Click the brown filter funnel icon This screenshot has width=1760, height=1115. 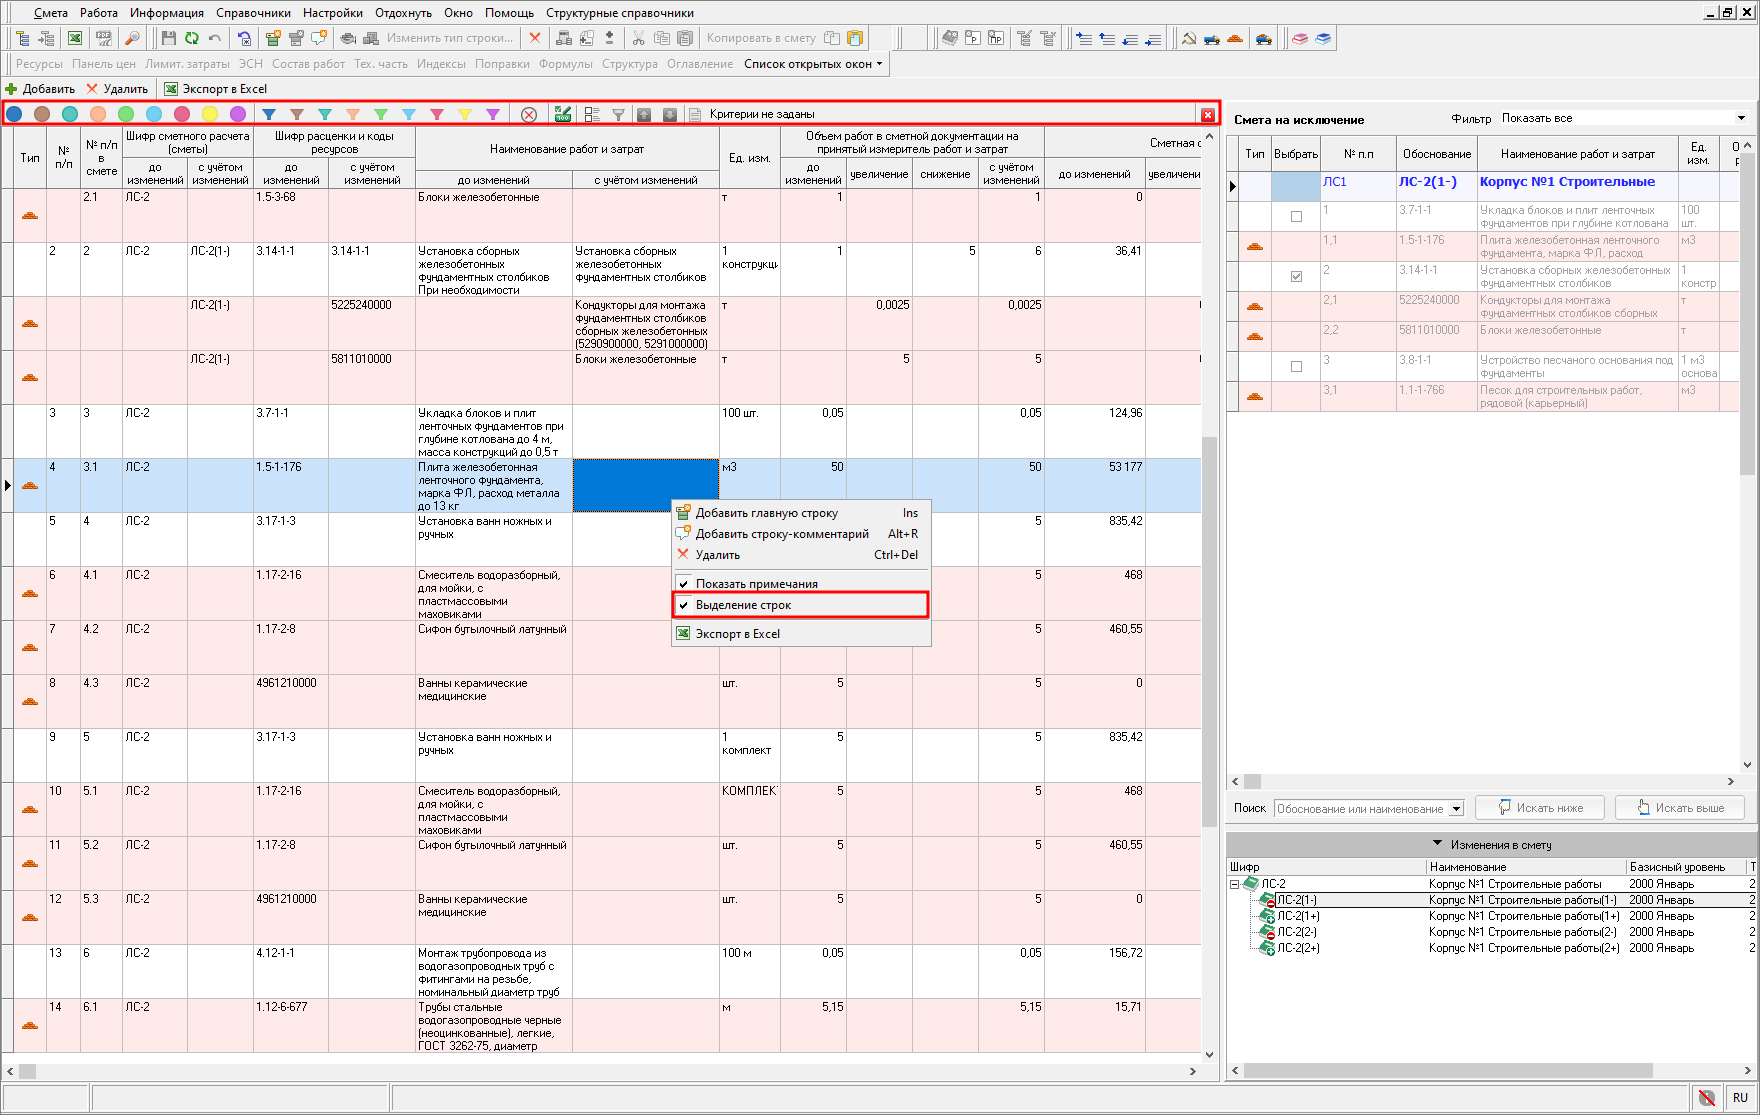tap(297, 114)
